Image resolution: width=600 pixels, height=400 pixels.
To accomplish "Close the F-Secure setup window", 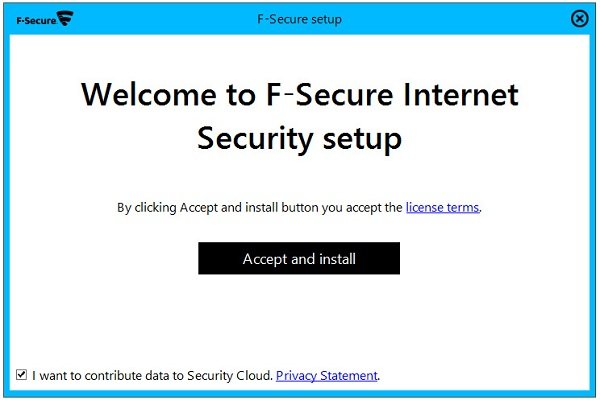I will click(579, 18).
